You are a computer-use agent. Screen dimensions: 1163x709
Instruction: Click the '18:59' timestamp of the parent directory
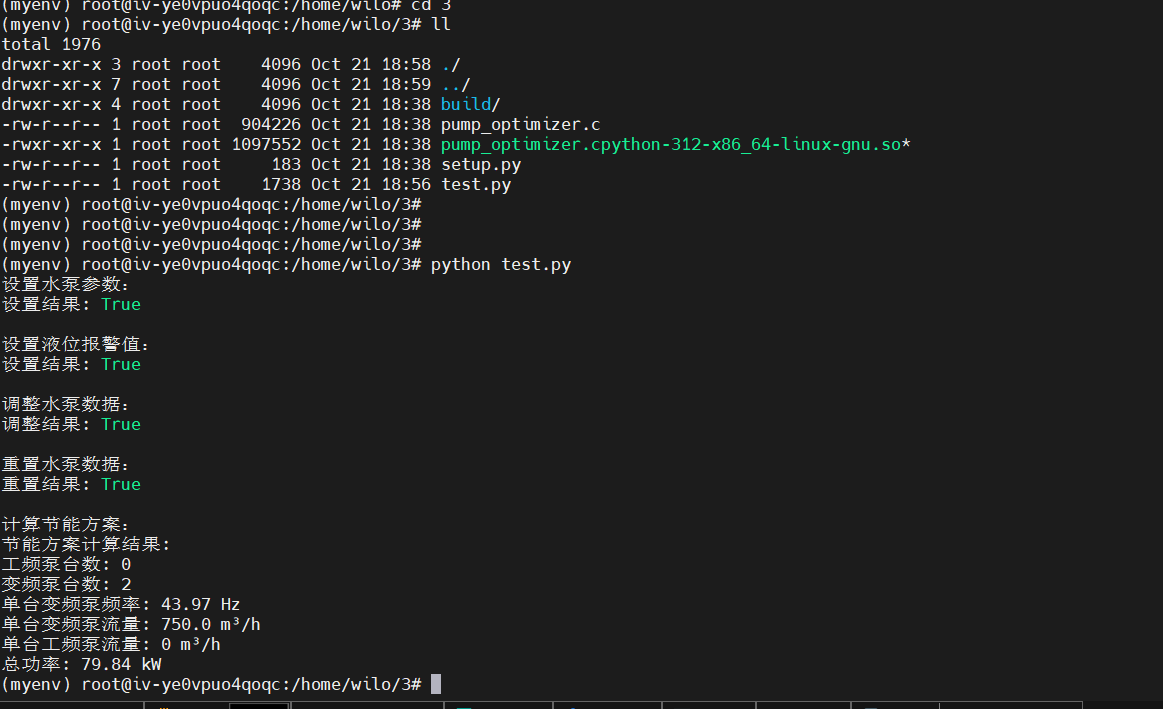406,85
